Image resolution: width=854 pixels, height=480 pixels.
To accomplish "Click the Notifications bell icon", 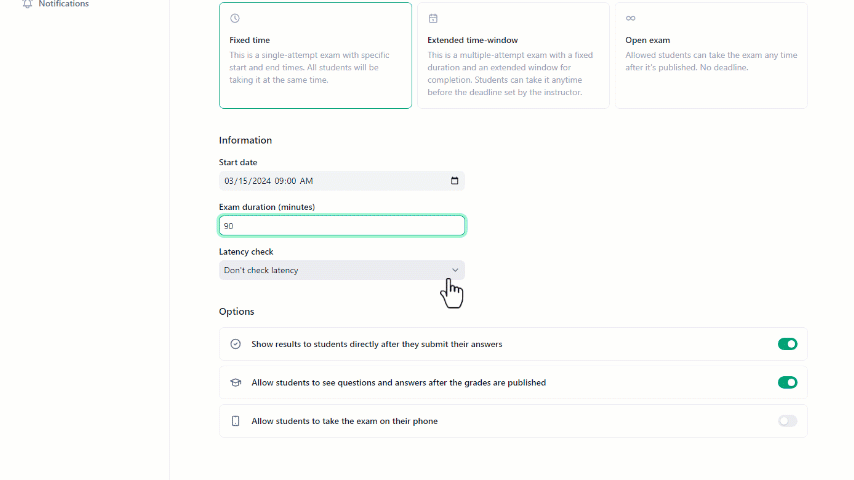I will [x=27, y=4].
